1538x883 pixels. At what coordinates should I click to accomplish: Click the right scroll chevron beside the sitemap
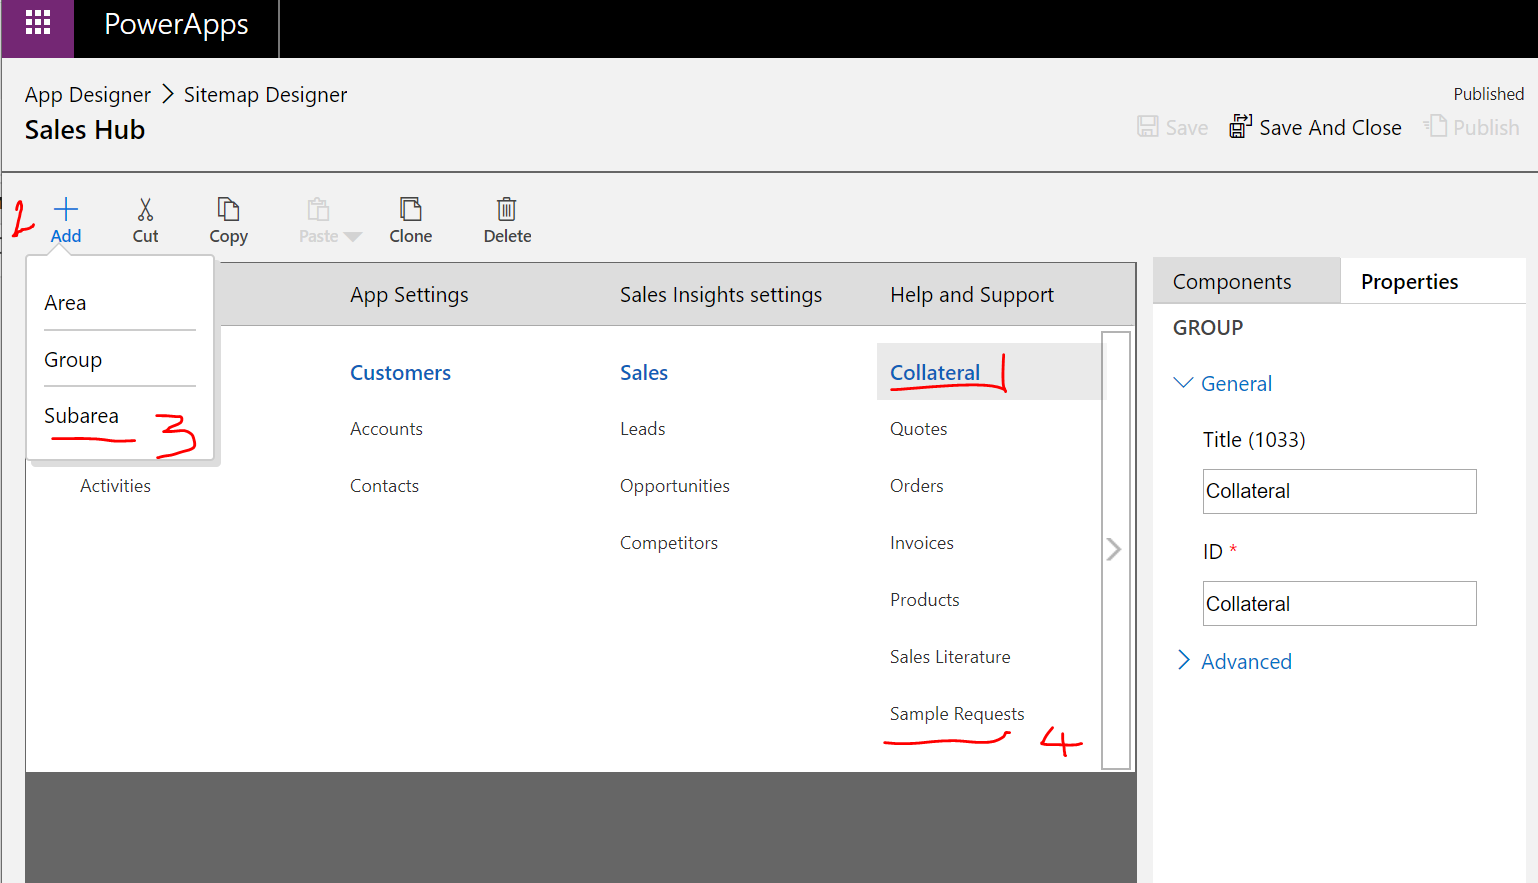click(x=1114, y=548)
